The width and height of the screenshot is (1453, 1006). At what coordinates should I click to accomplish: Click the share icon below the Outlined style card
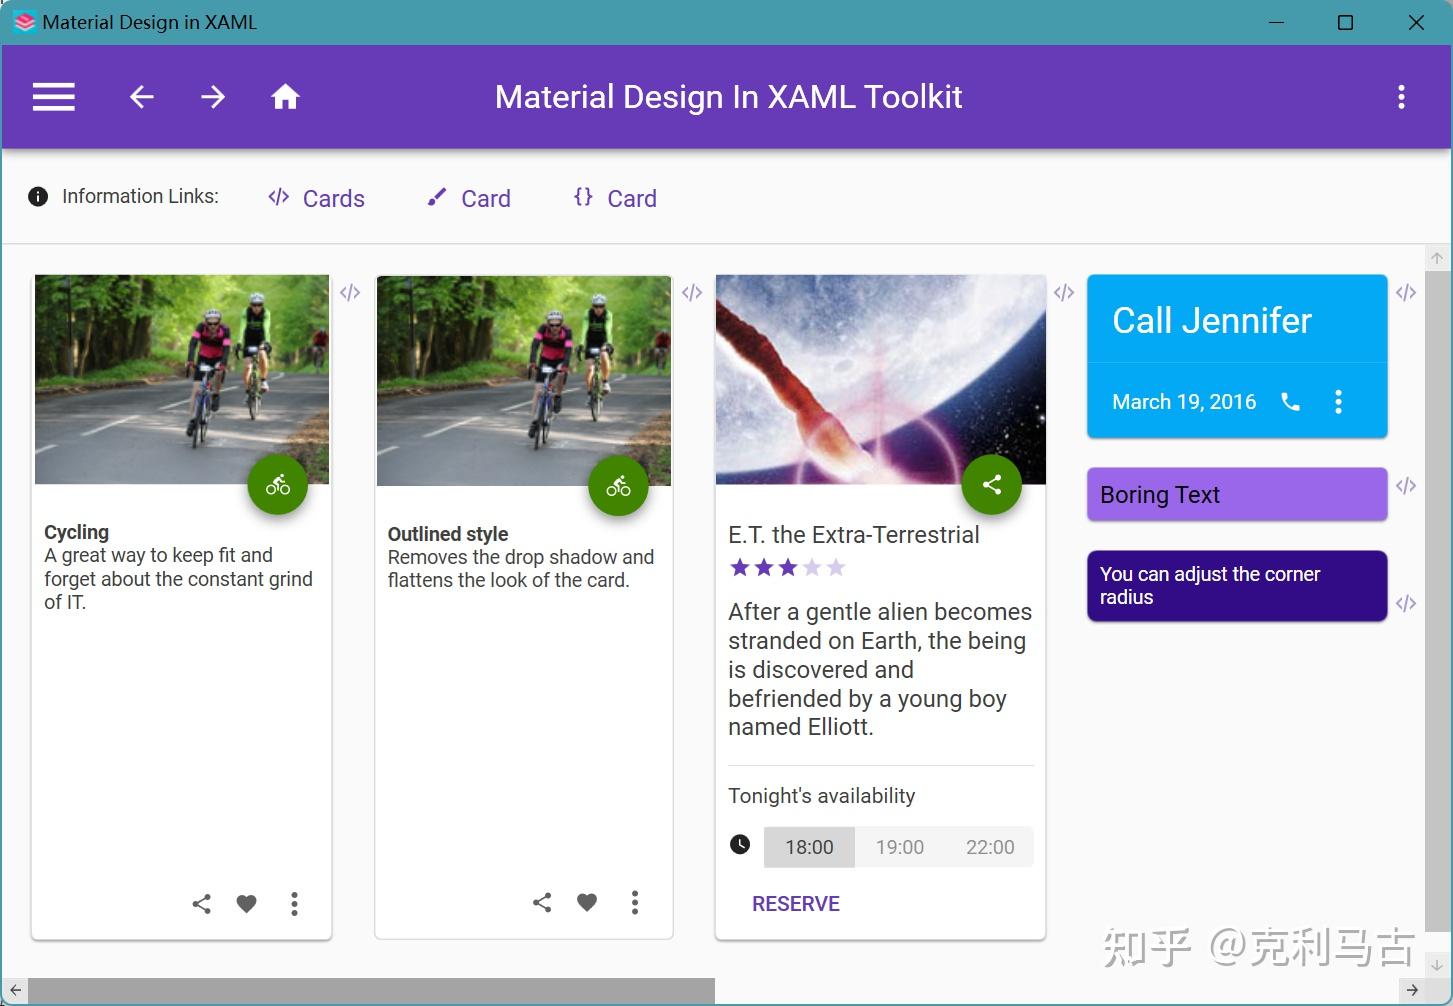tap(541, 902)
